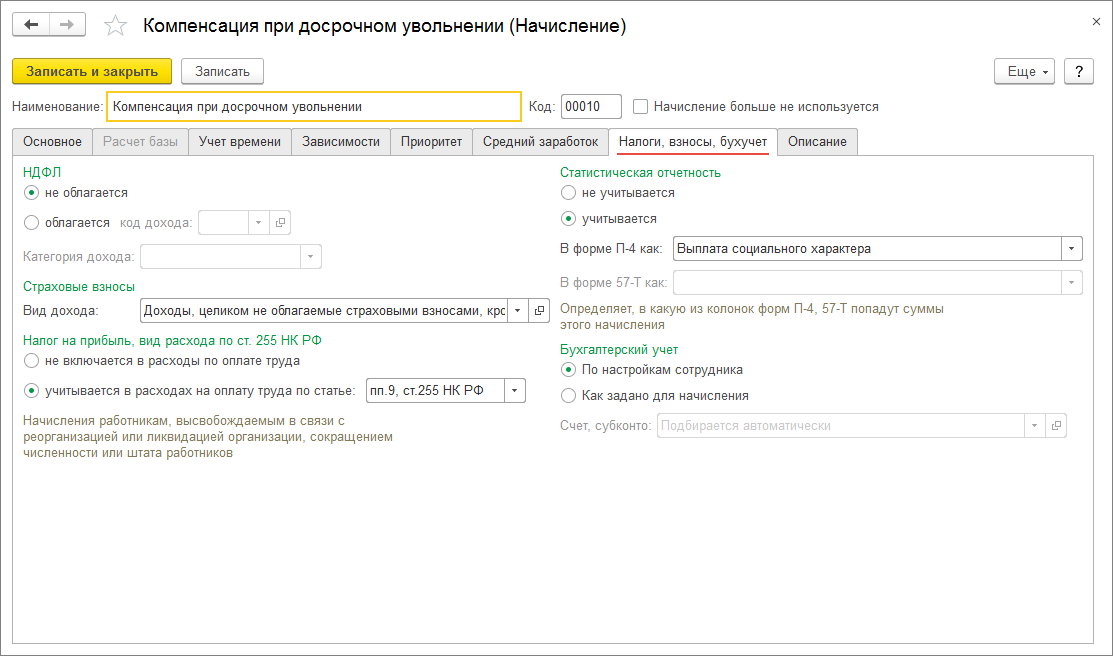
Task: Open the Вид дохода dropdown list
Action: pyautogui.click(x=518, y=311)
